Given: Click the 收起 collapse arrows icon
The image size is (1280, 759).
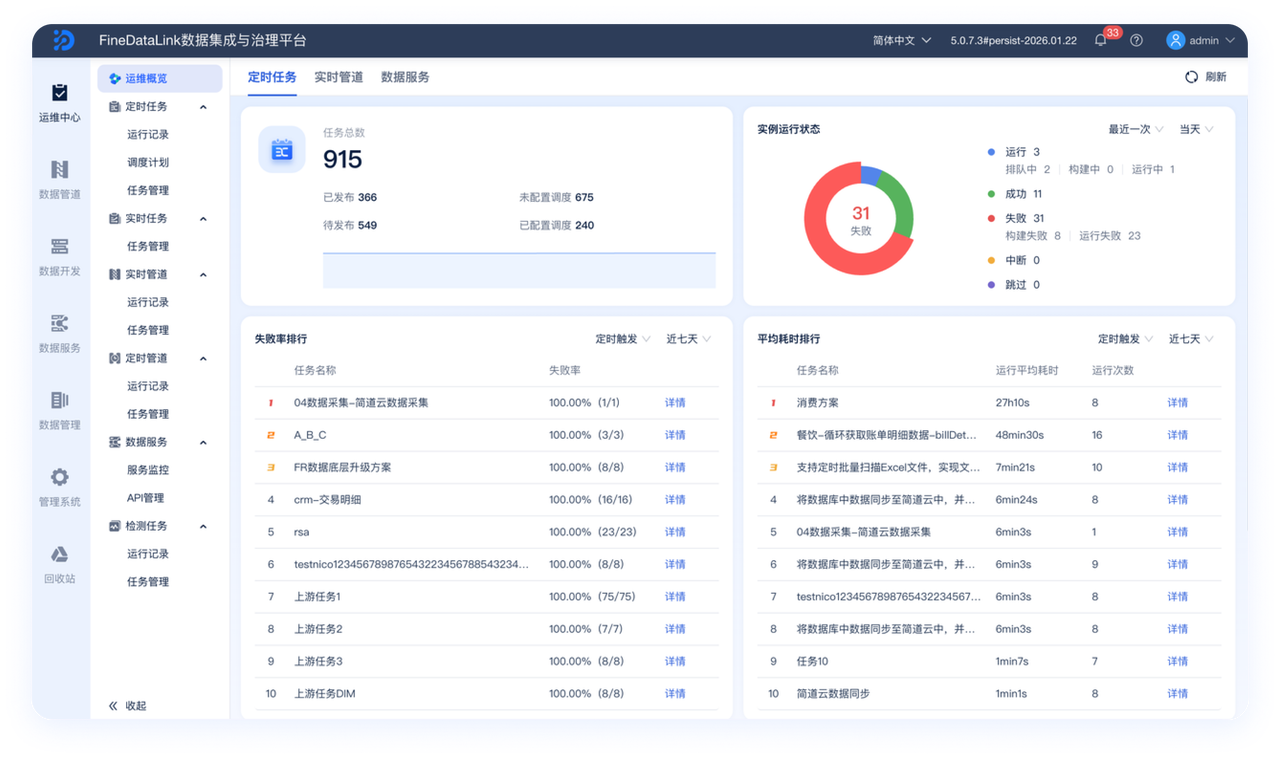Looking at the screenshot, I should tap(113, 706).
